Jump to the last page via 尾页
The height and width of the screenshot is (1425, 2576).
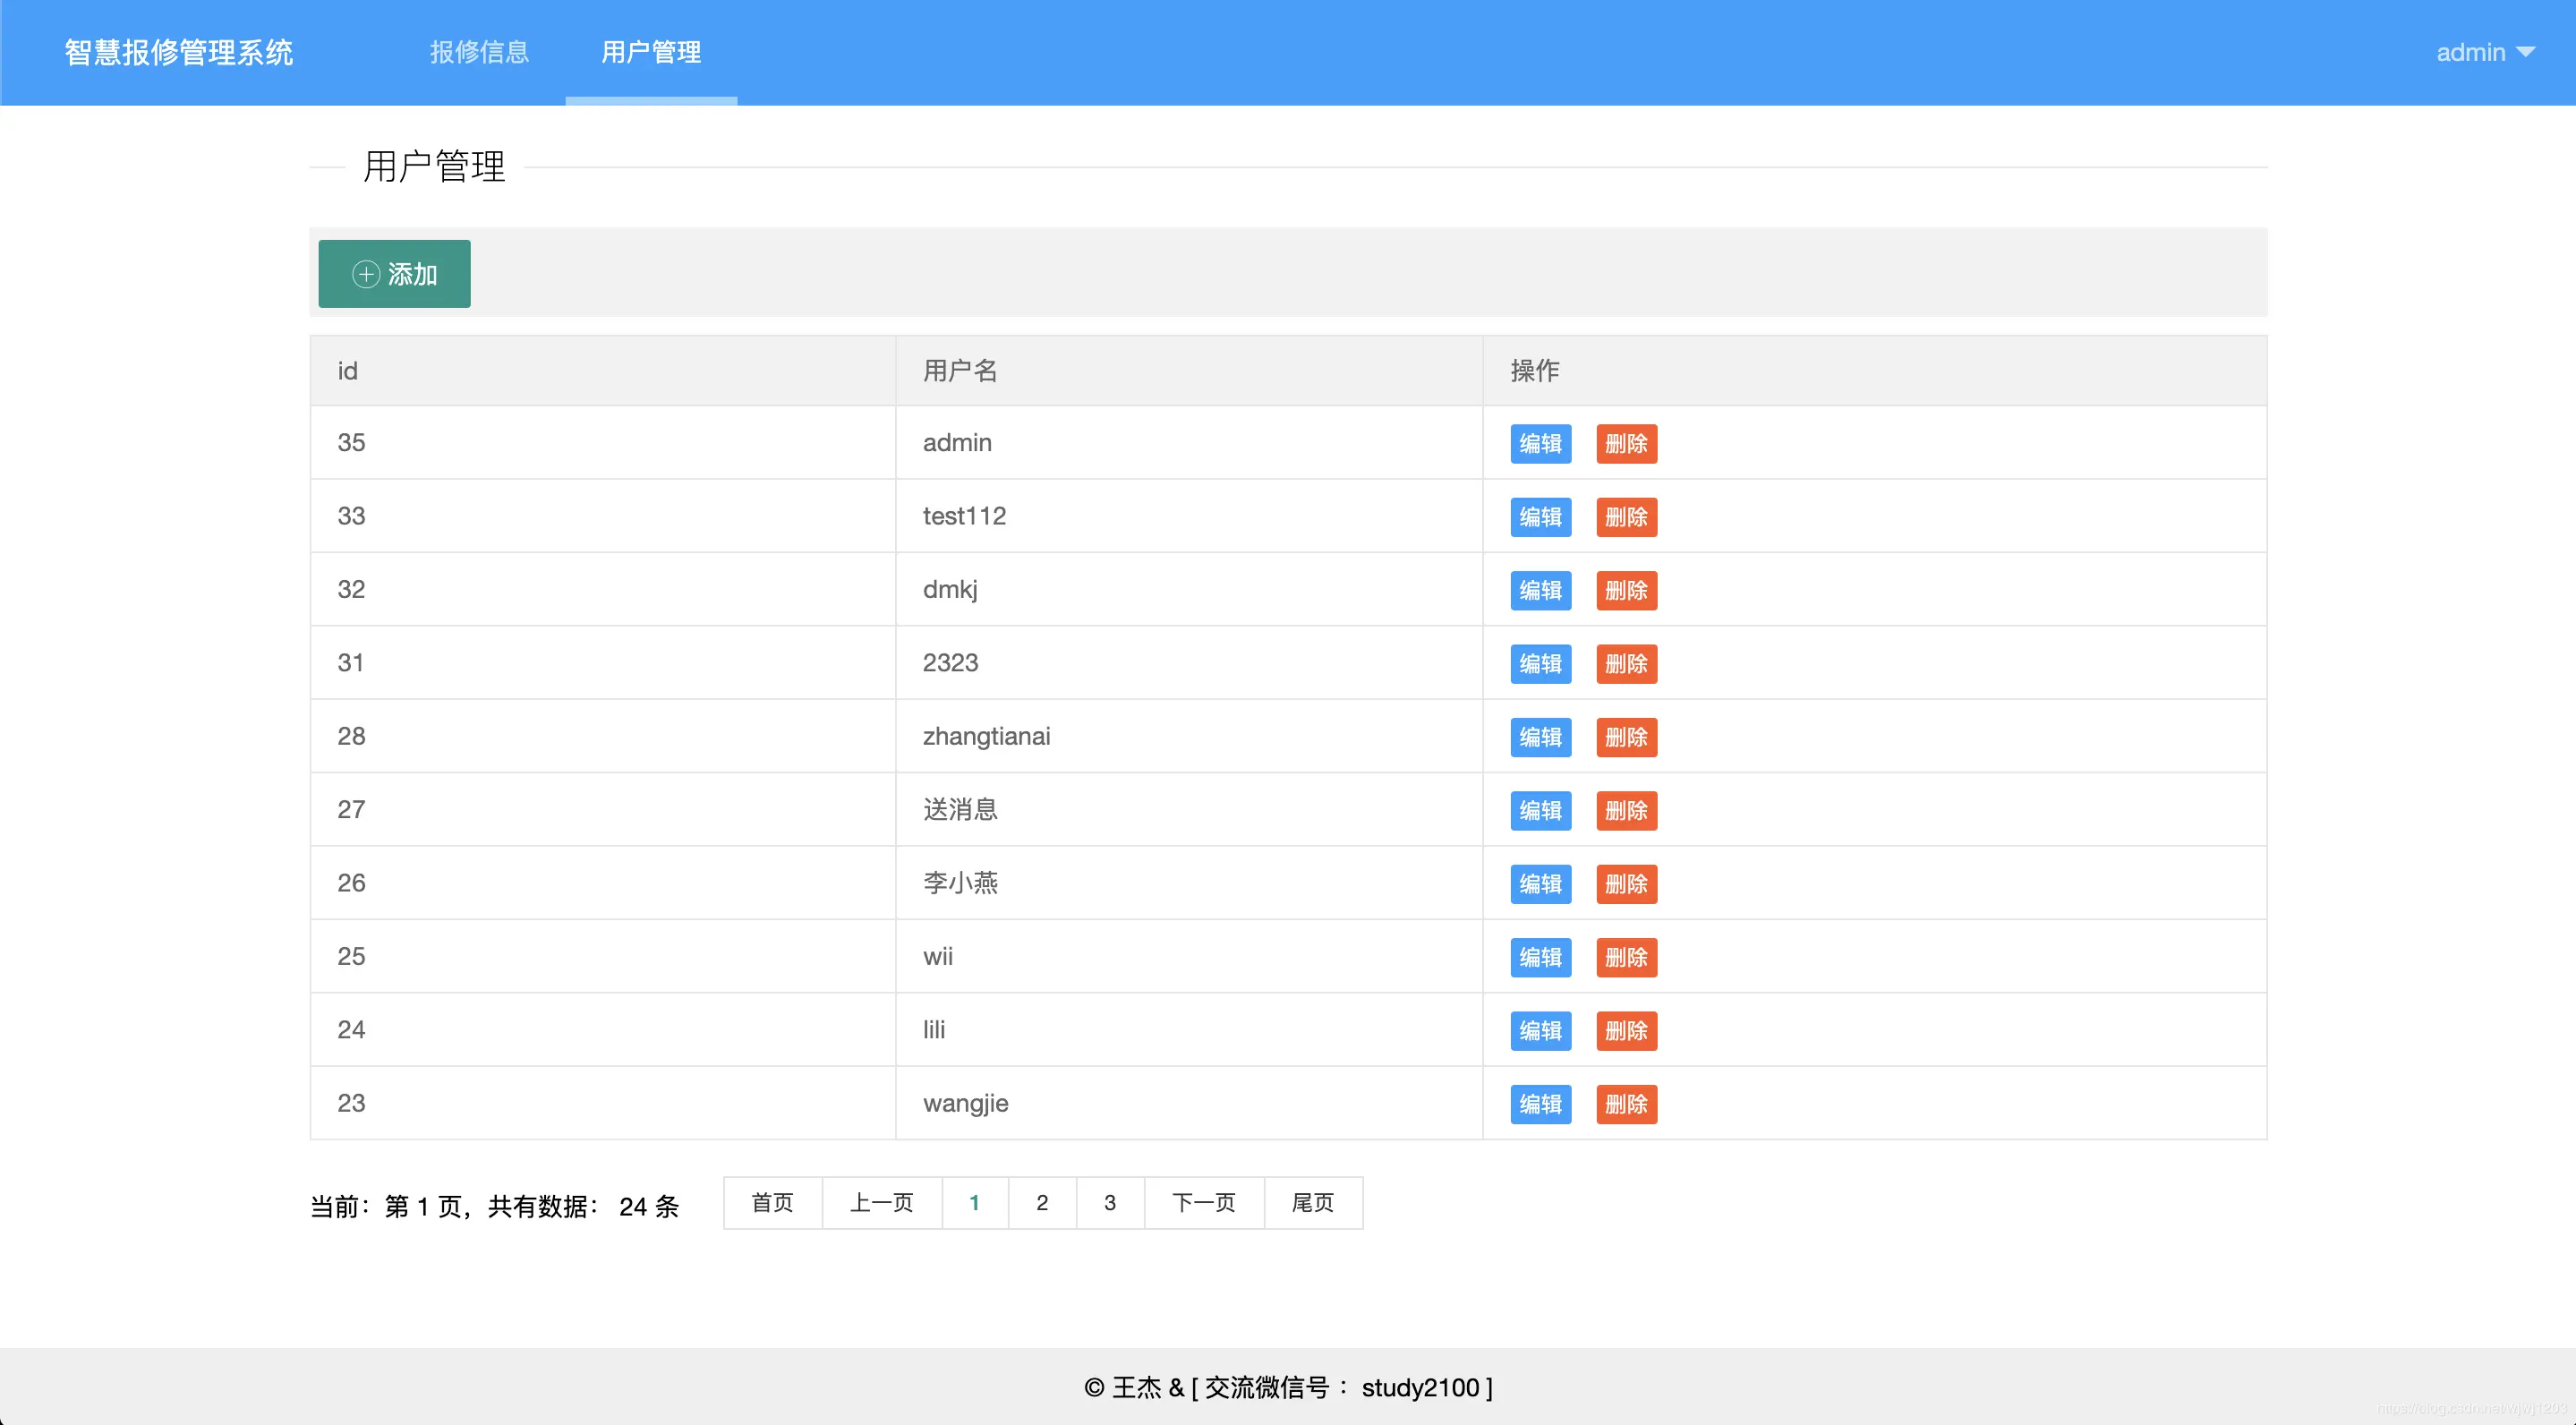point(1313,1203)
